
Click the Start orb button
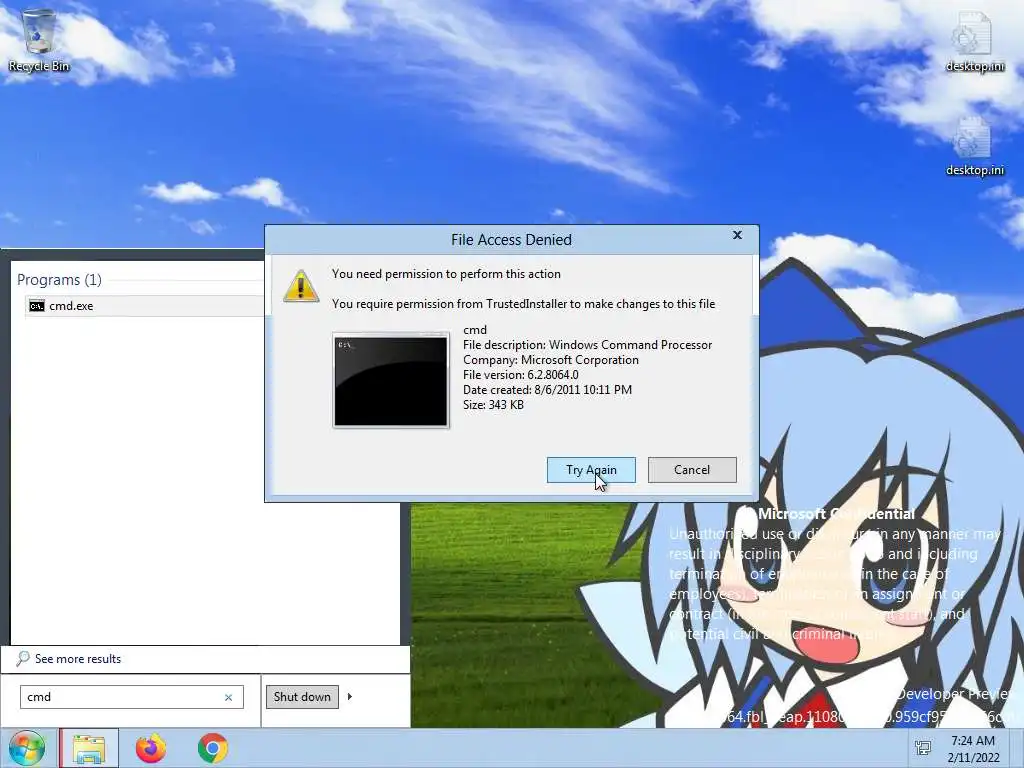(27, 748)
